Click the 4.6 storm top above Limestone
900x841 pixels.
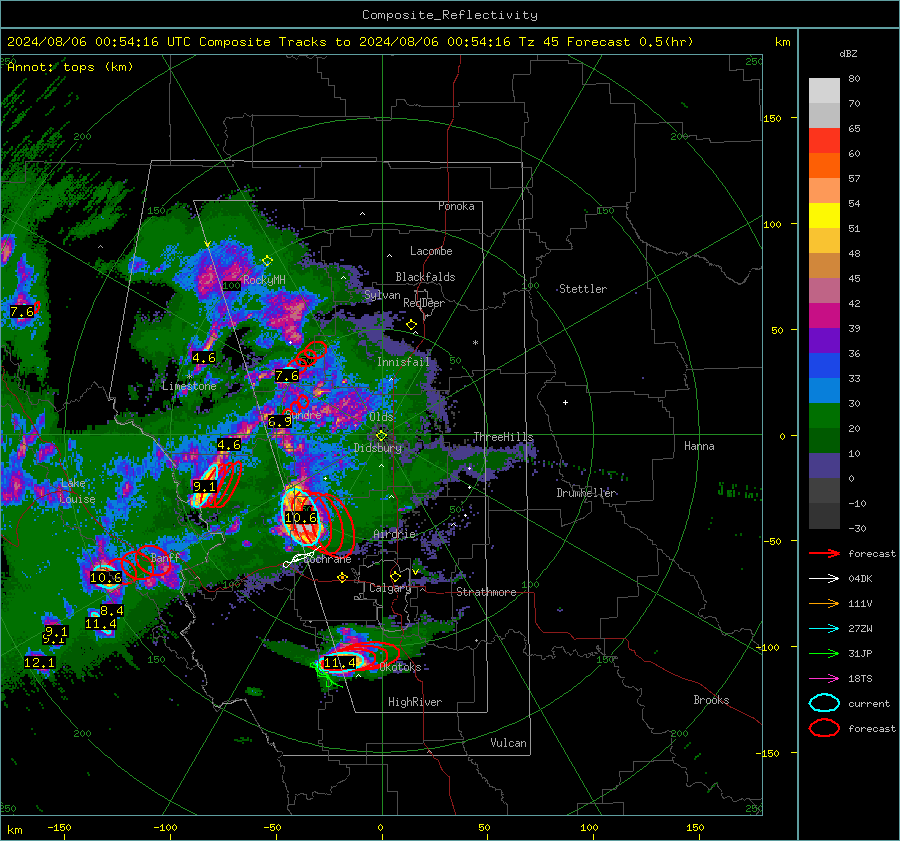(x=204, y=358)
